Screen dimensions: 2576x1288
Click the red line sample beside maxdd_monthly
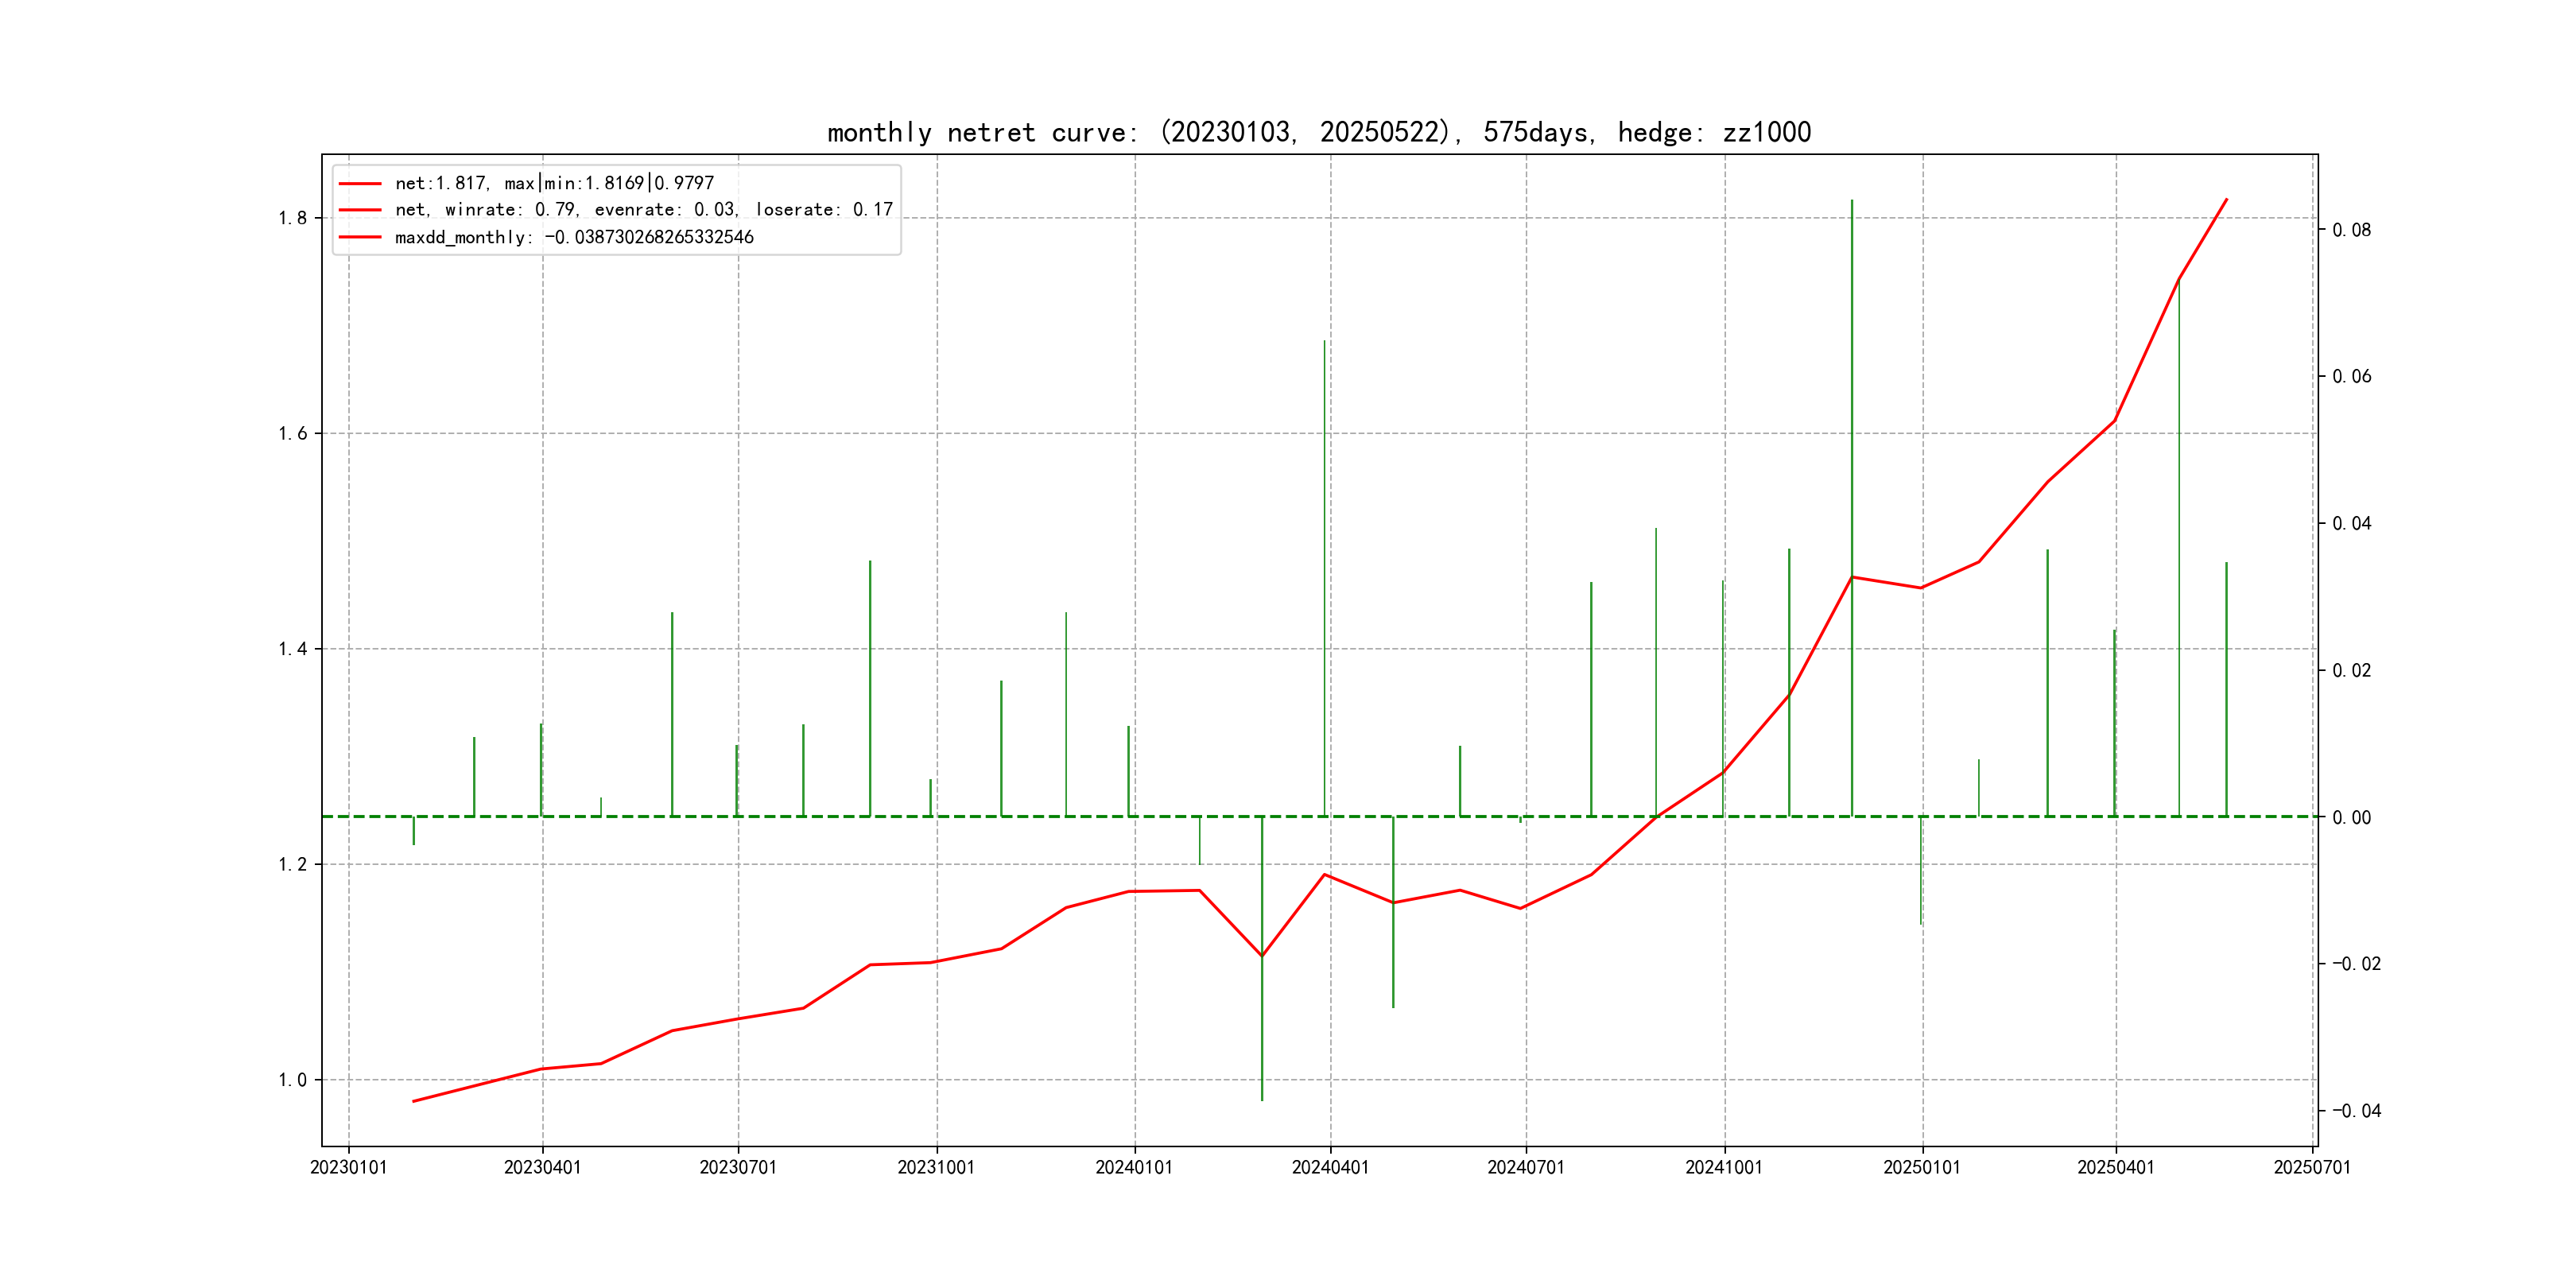360,237
